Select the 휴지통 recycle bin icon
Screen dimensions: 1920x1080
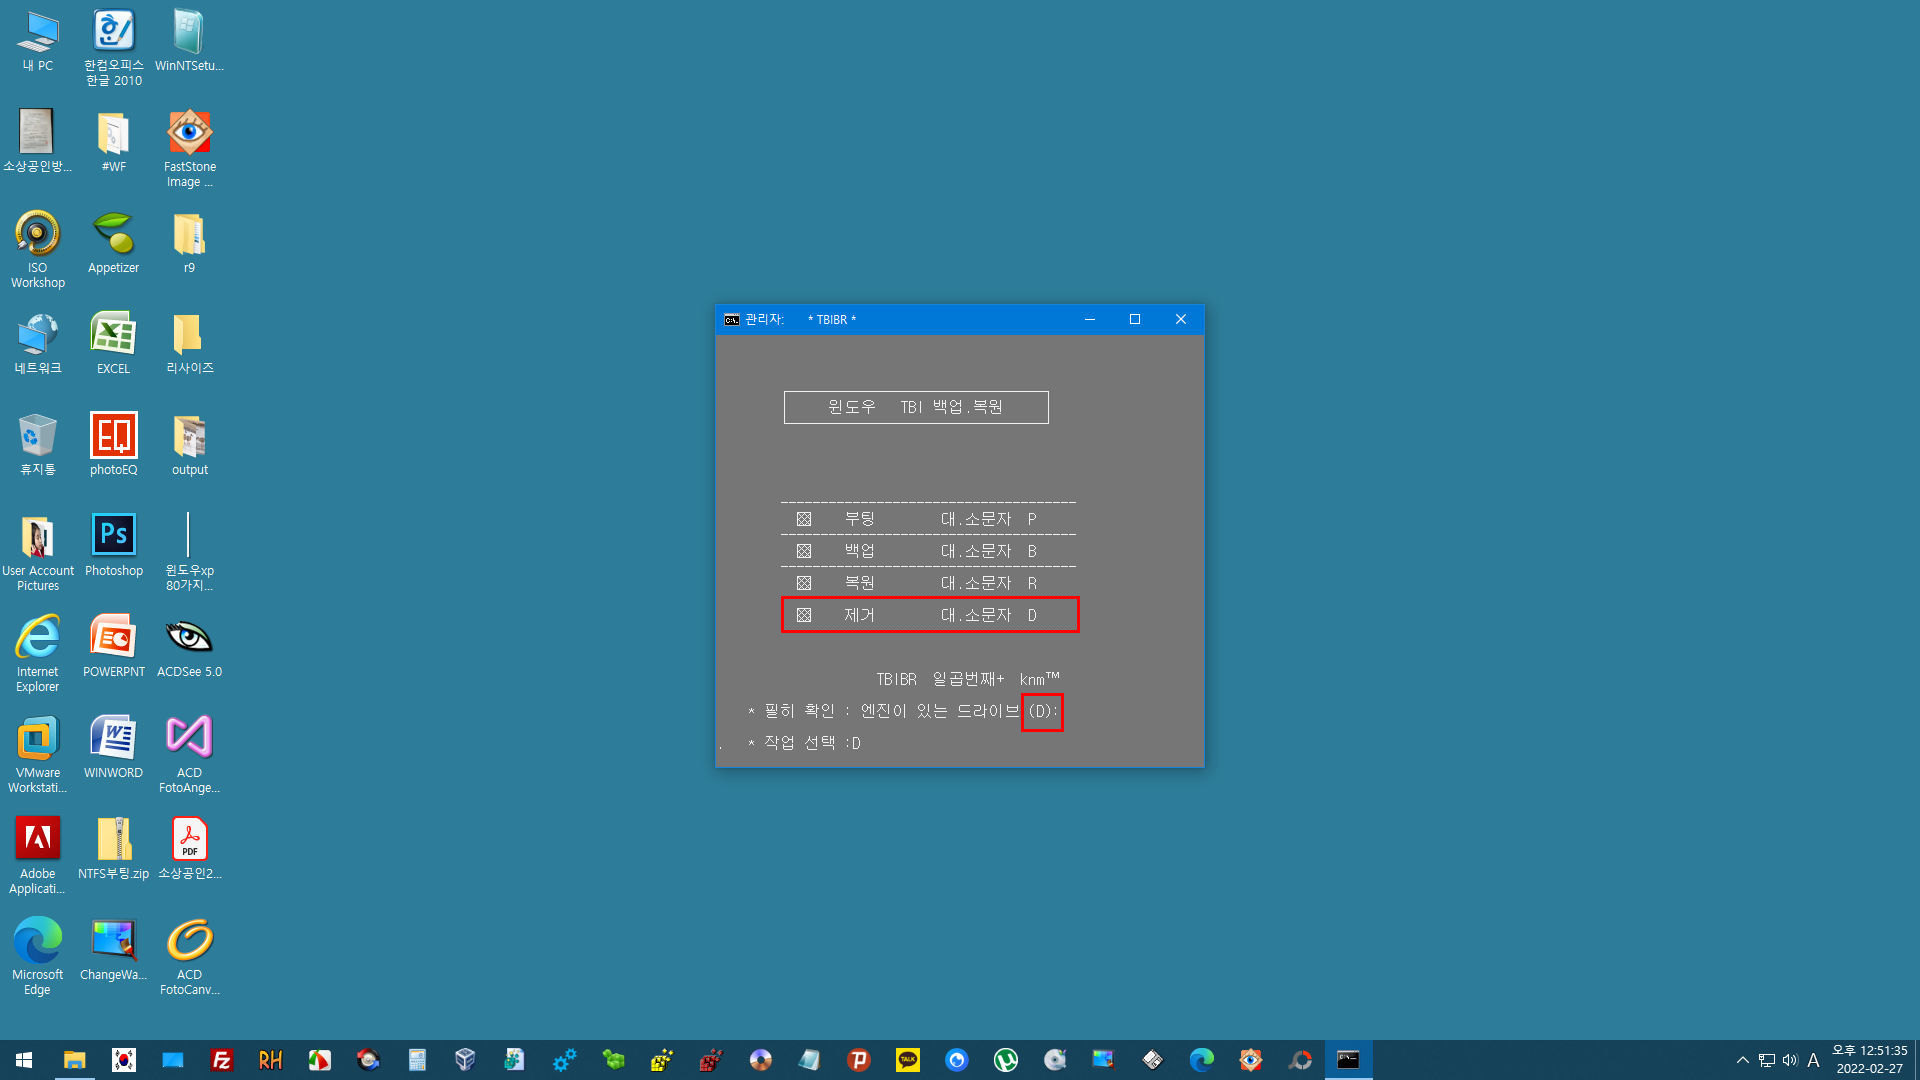tap(38, 445)
